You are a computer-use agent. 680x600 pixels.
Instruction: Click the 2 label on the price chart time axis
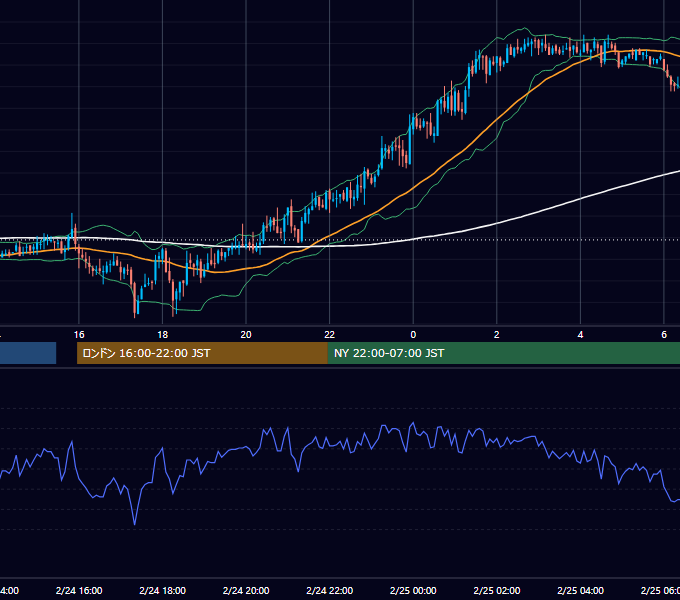click(x=497, y=335)
